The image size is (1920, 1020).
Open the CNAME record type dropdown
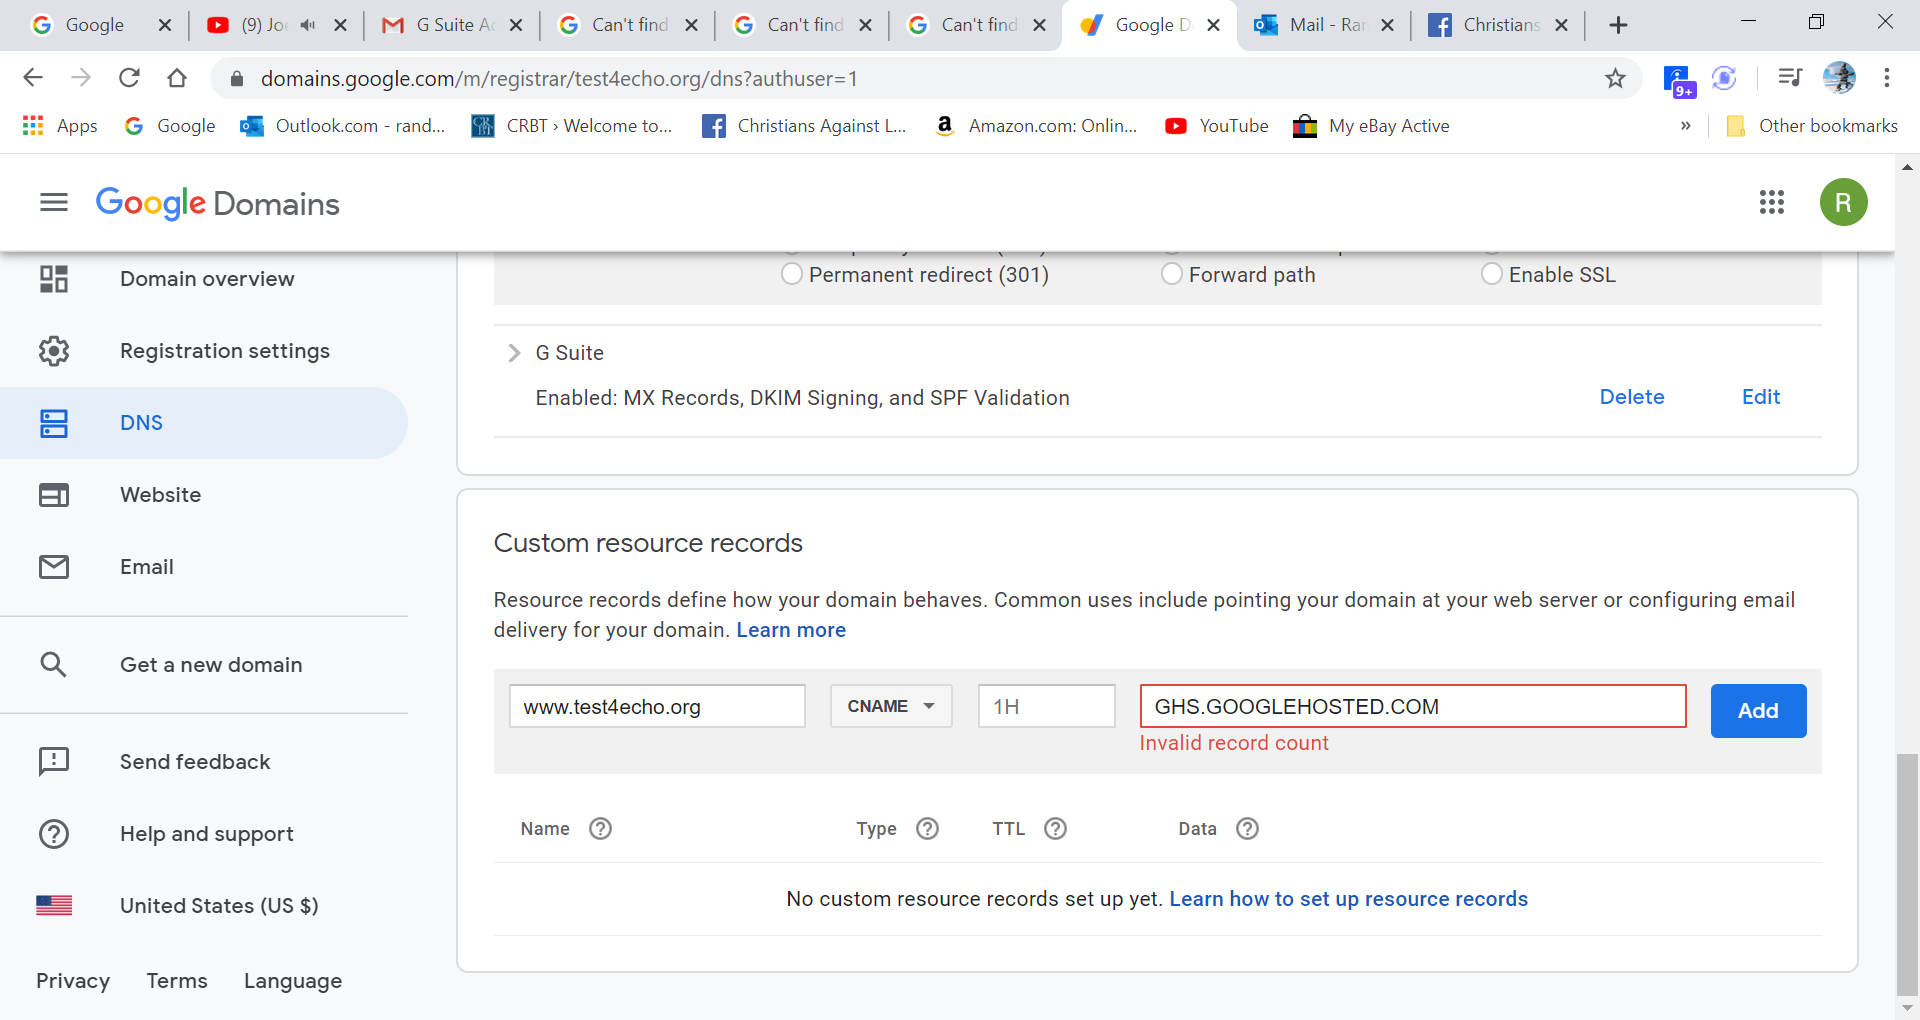(891, 706)
